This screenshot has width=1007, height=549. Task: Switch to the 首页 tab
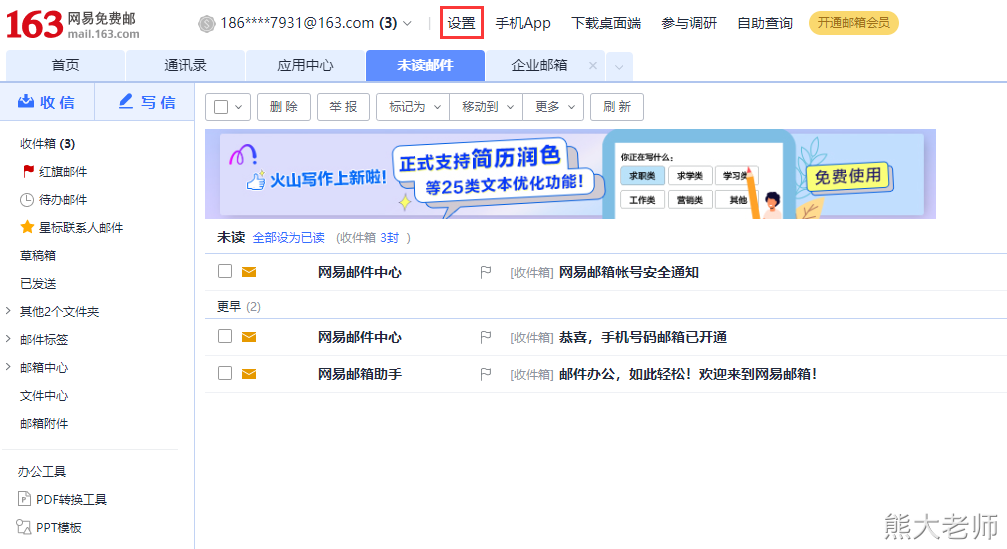(x=66, y=65)
